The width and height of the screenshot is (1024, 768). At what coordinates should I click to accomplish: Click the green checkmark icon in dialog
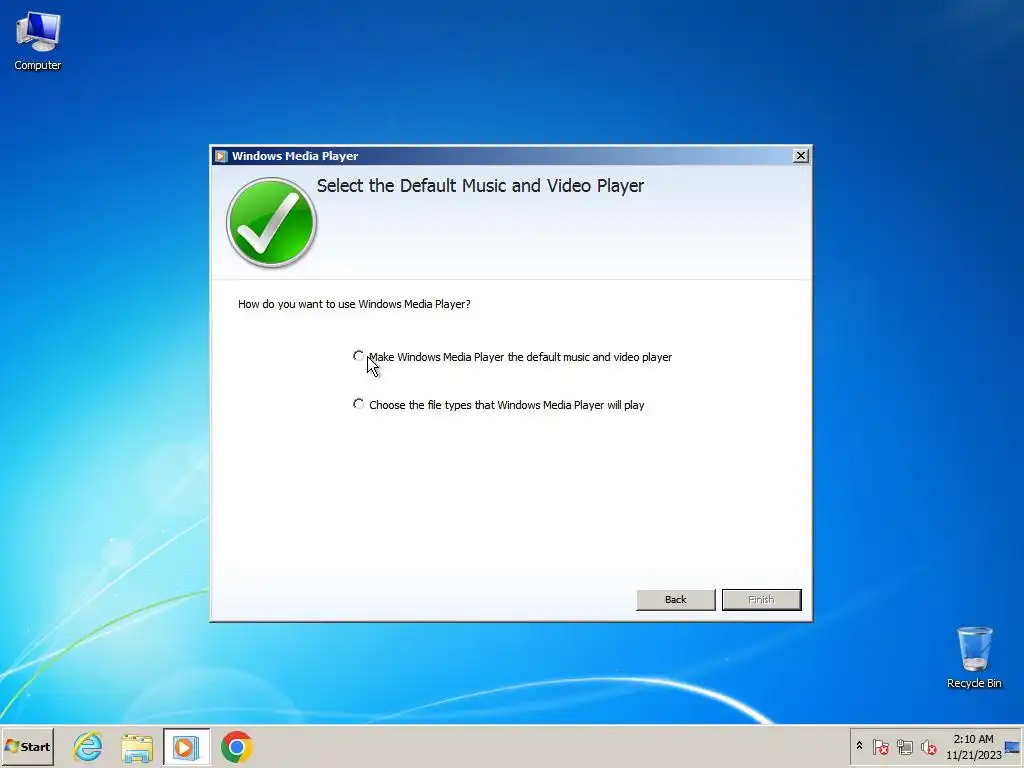271,222
